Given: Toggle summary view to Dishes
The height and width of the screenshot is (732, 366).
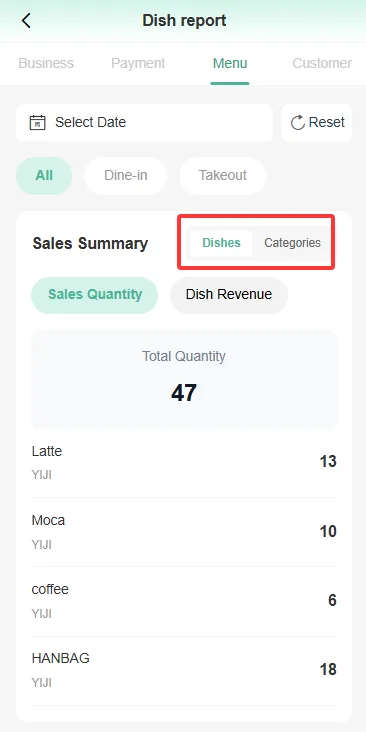Looking at the screenshot, I should [x=221, y=243].
